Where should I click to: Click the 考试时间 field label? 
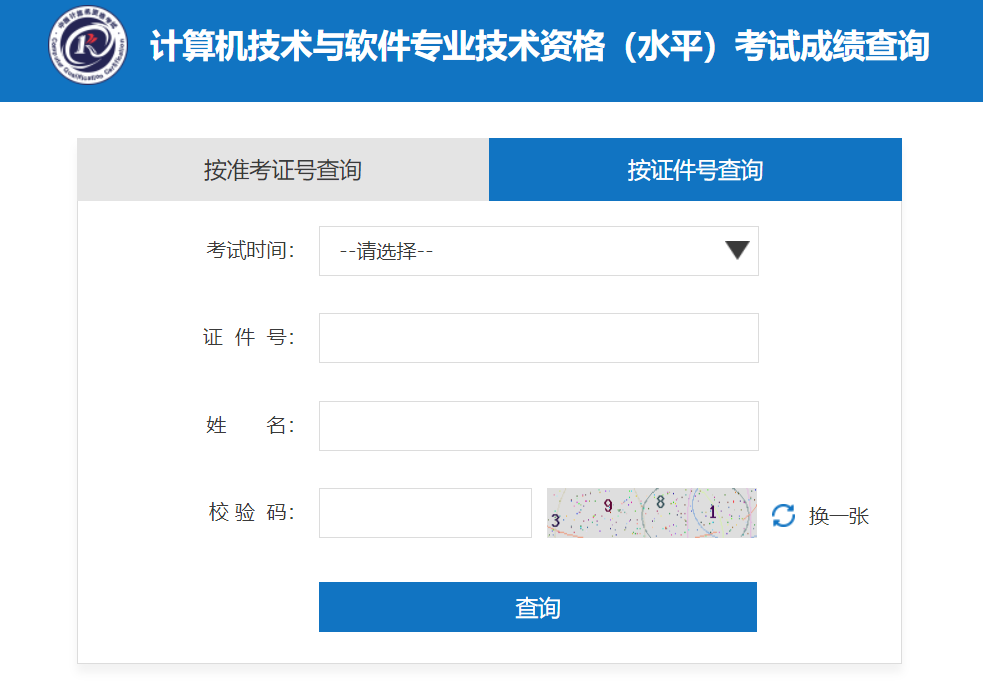[250, 250]
